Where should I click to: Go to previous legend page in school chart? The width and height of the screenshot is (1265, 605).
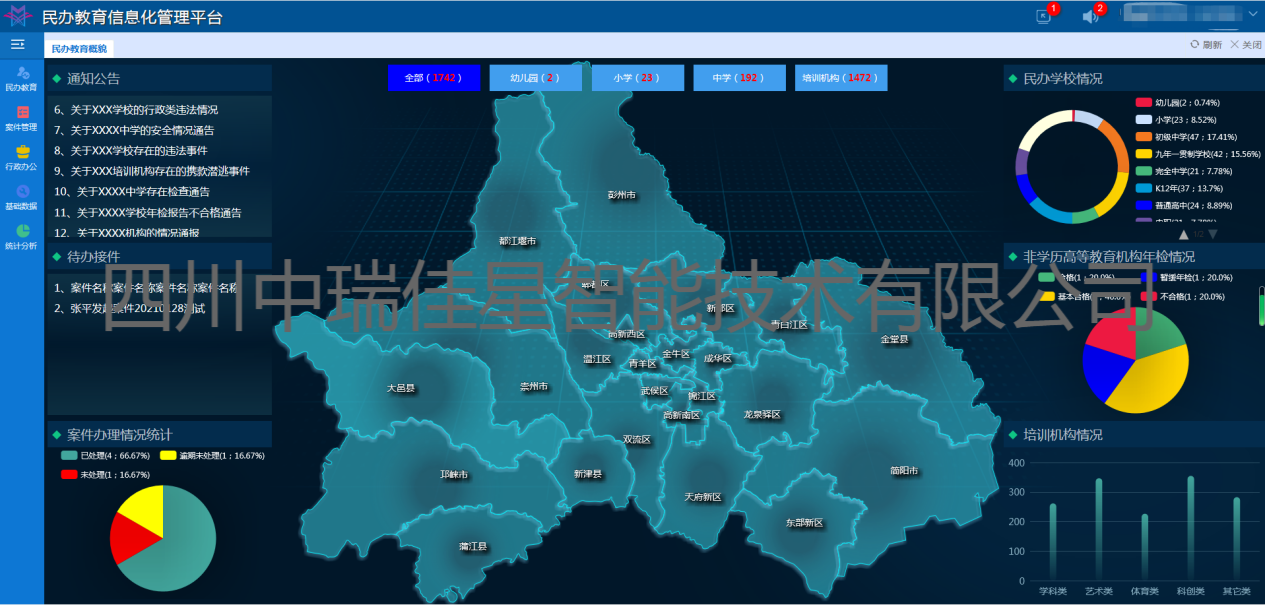pos(1184,234)
